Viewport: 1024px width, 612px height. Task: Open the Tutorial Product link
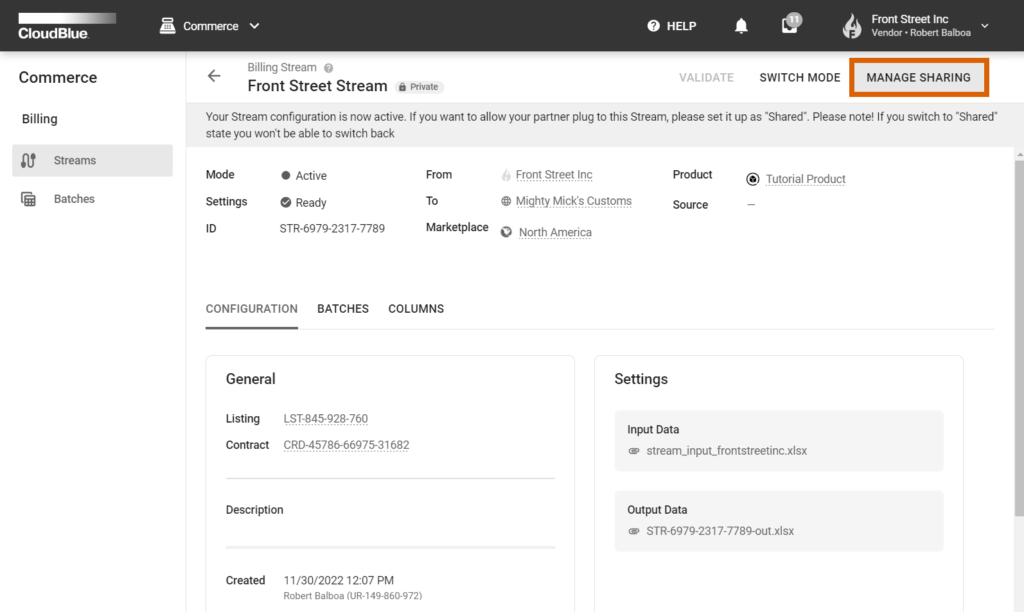coord(805,179)
